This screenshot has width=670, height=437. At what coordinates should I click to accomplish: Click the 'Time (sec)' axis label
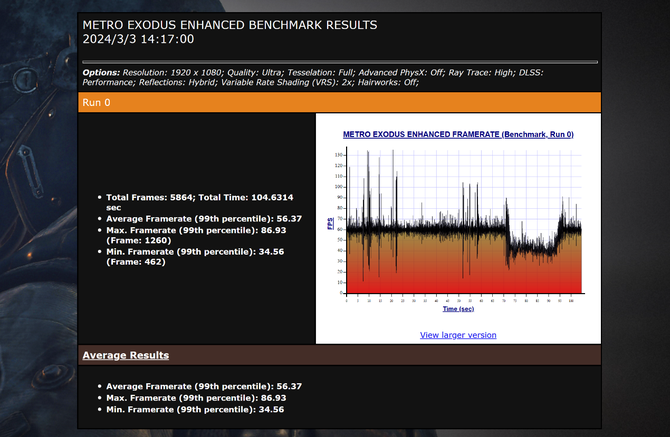458,308
